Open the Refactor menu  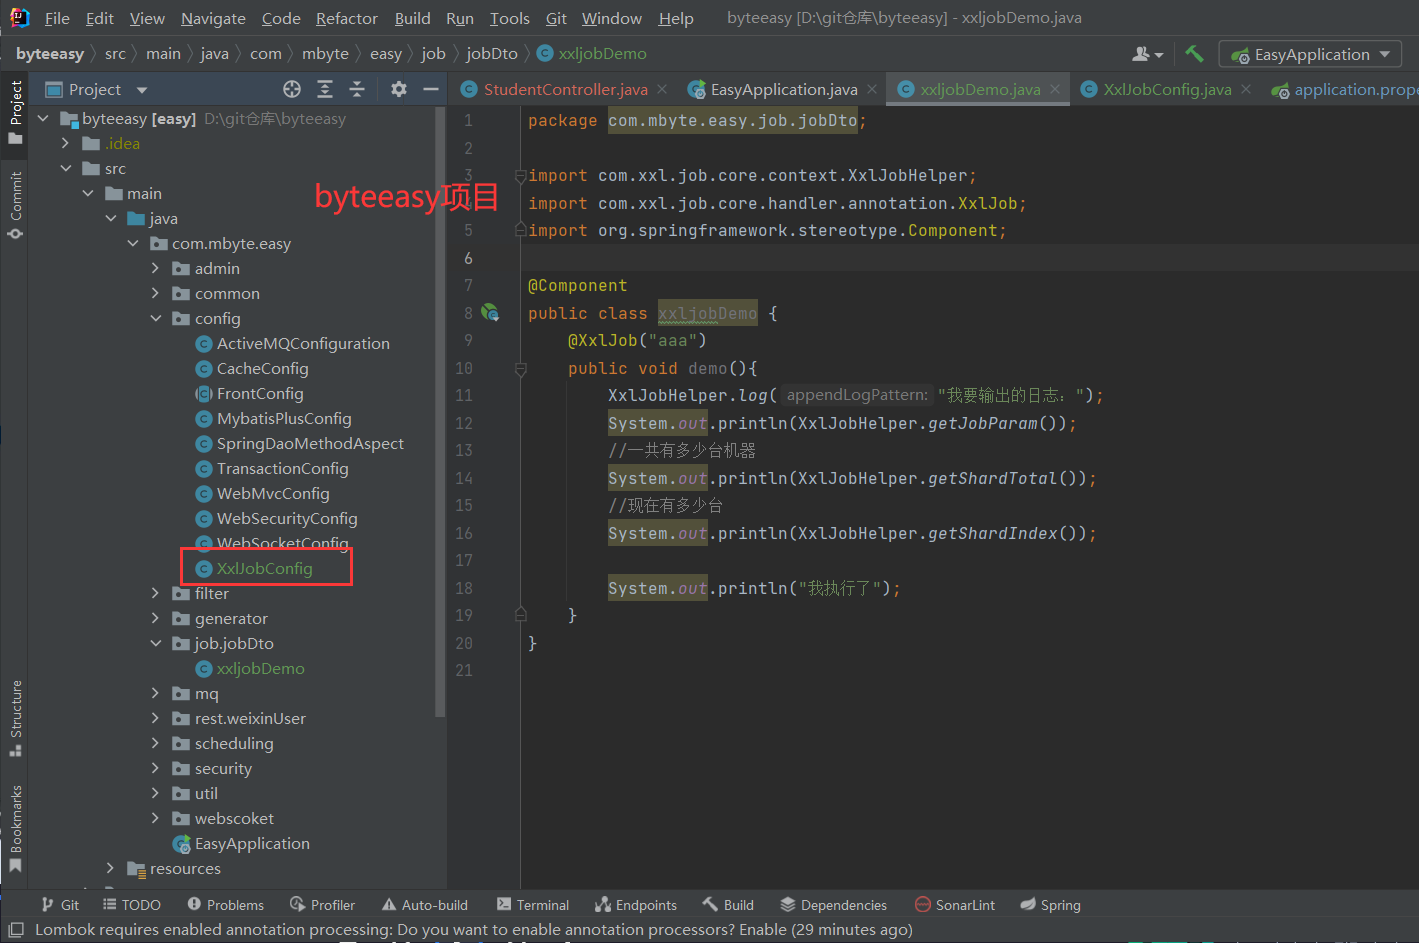tap(347, 18)
